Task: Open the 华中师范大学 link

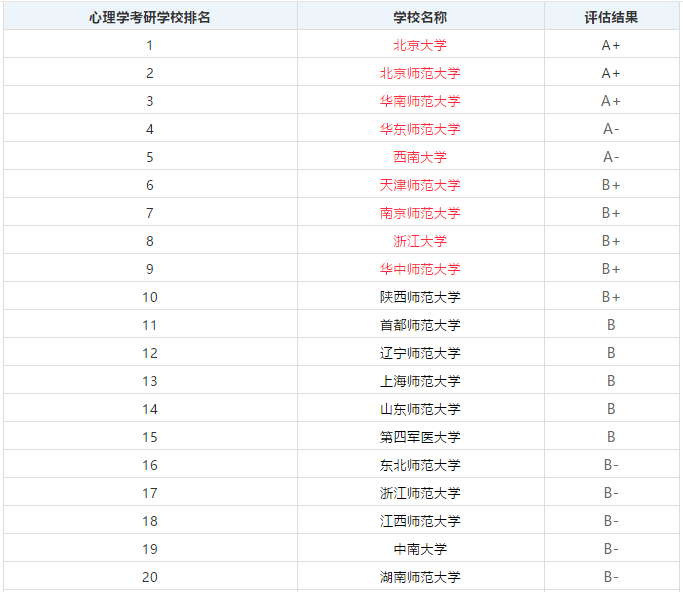Action: coord(420,269)
